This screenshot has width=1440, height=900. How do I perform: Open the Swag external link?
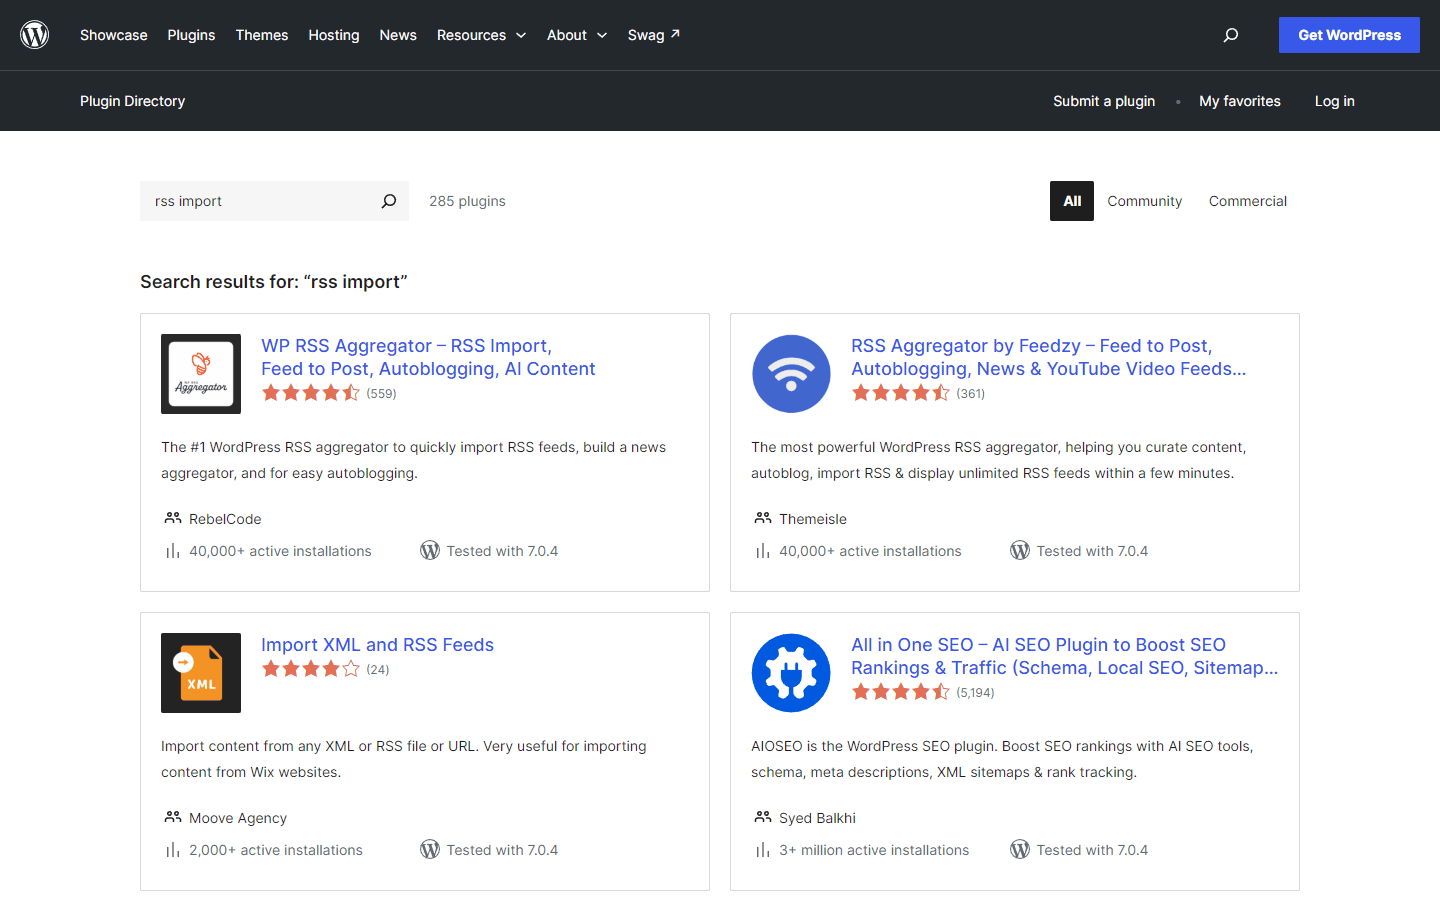point(654,35)
